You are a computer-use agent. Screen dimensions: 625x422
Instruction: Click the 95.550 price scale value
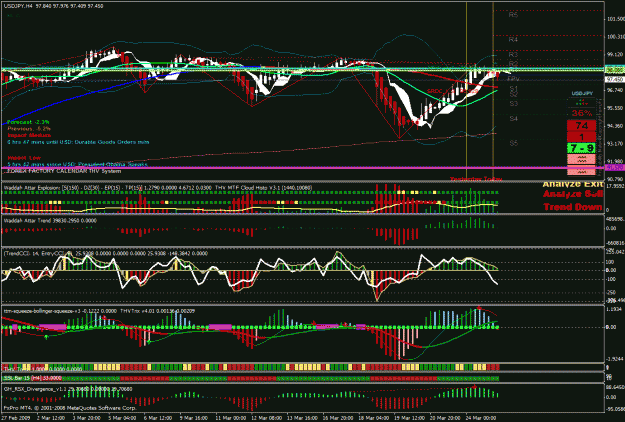(615, 108)
